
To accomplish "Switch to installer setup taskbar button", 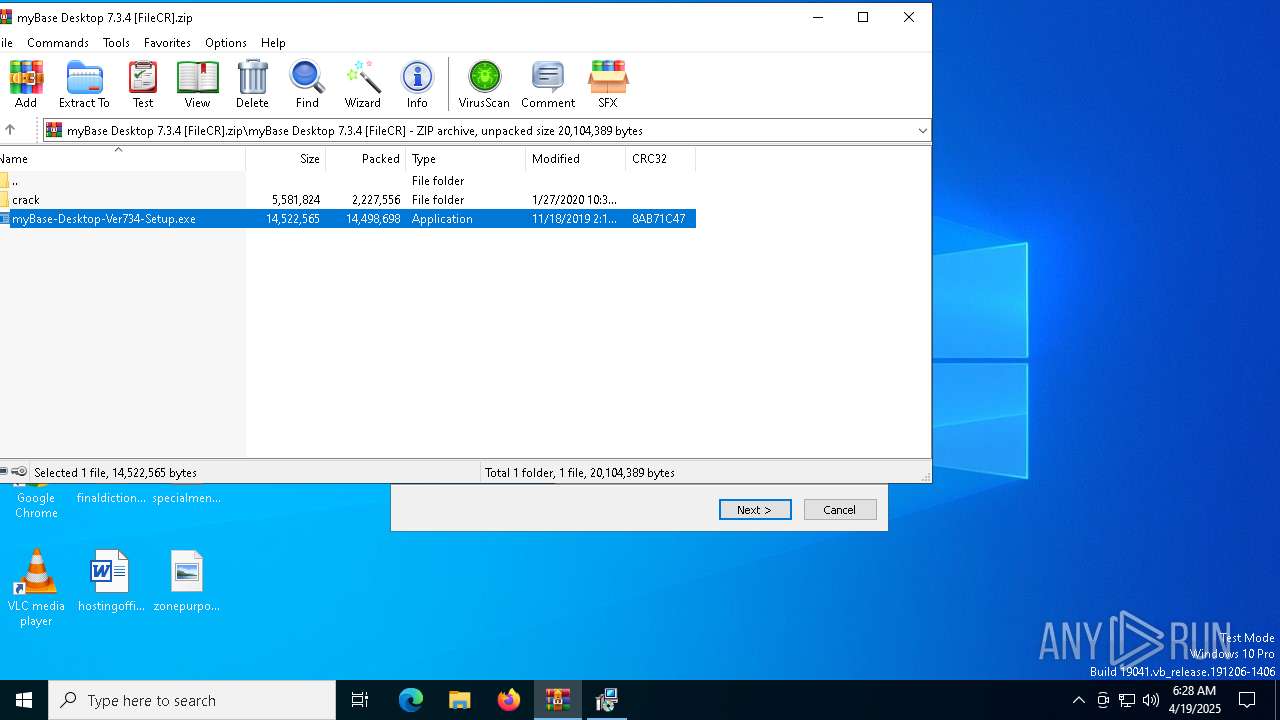I will click(x=606, y=700).
